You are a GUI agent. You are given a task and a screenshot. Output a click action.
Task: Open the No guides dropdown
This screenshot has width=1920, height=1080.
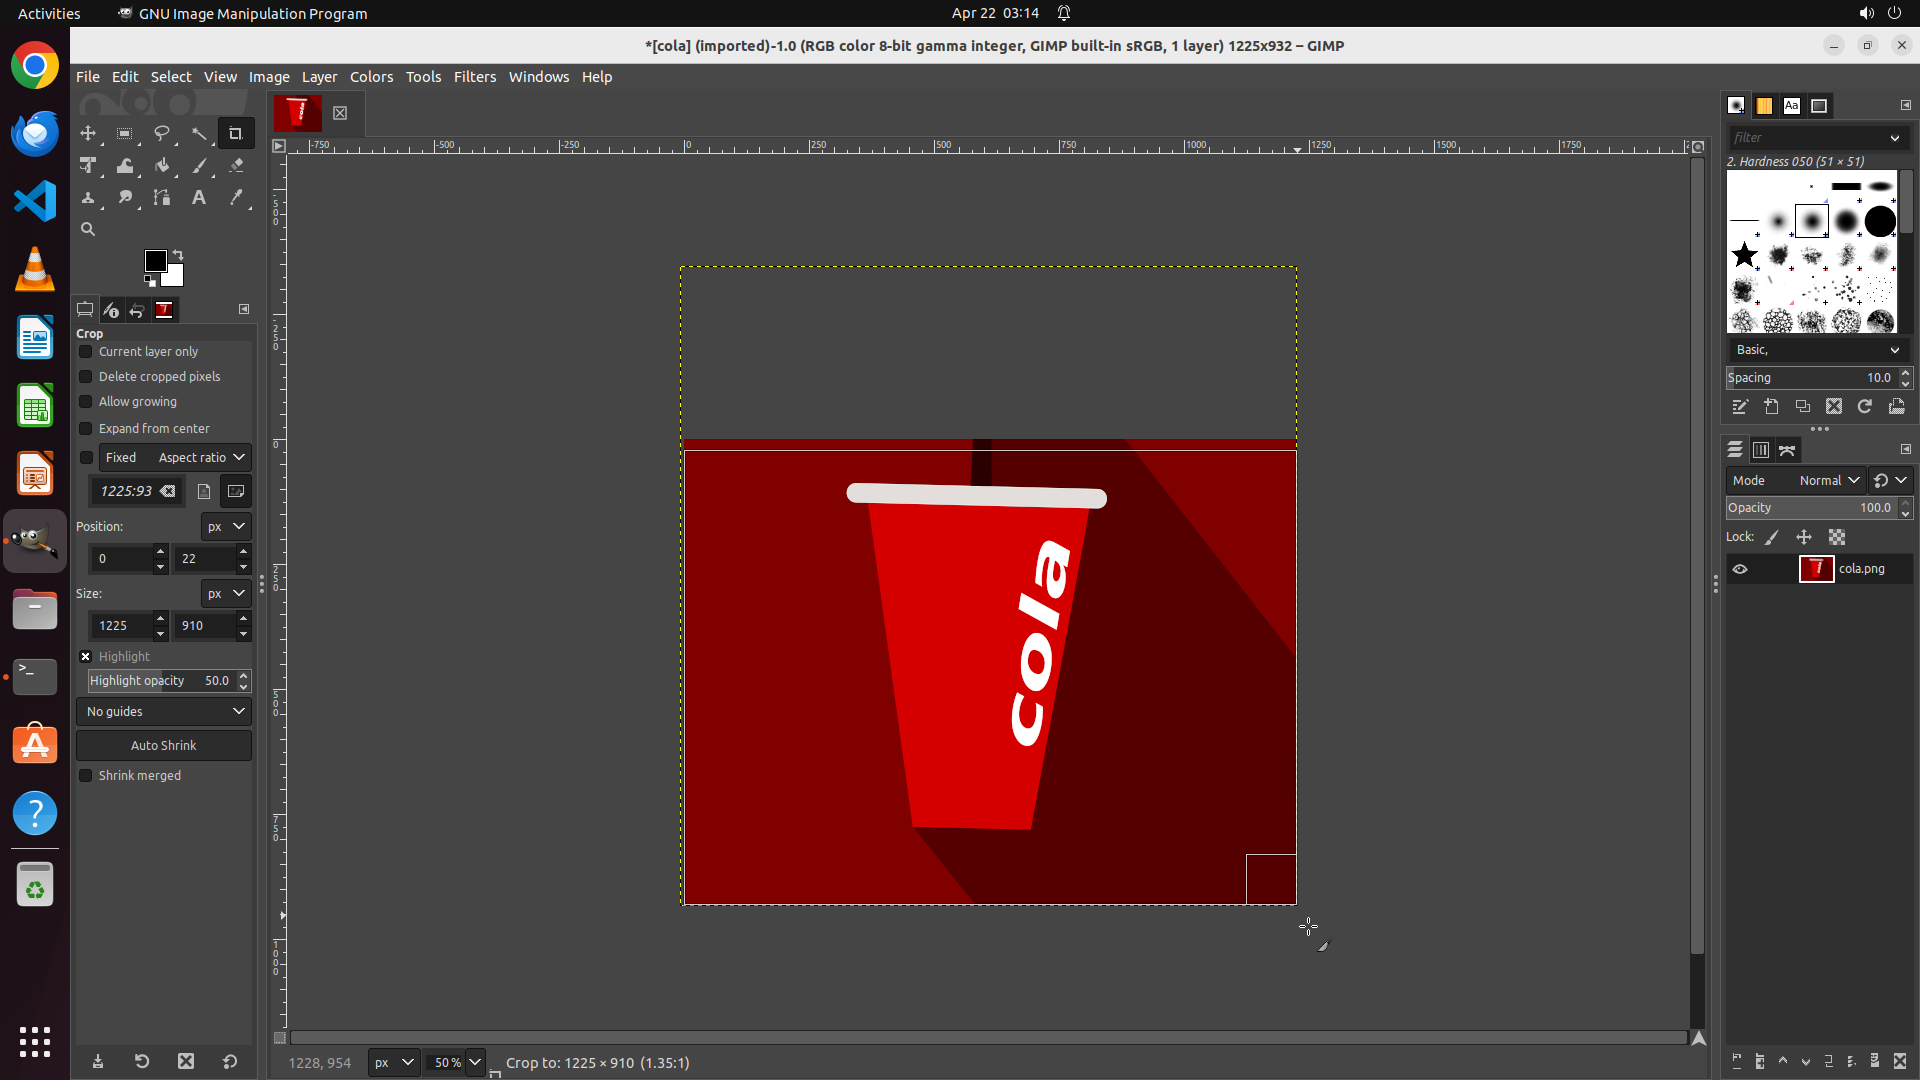coord(164,712)
